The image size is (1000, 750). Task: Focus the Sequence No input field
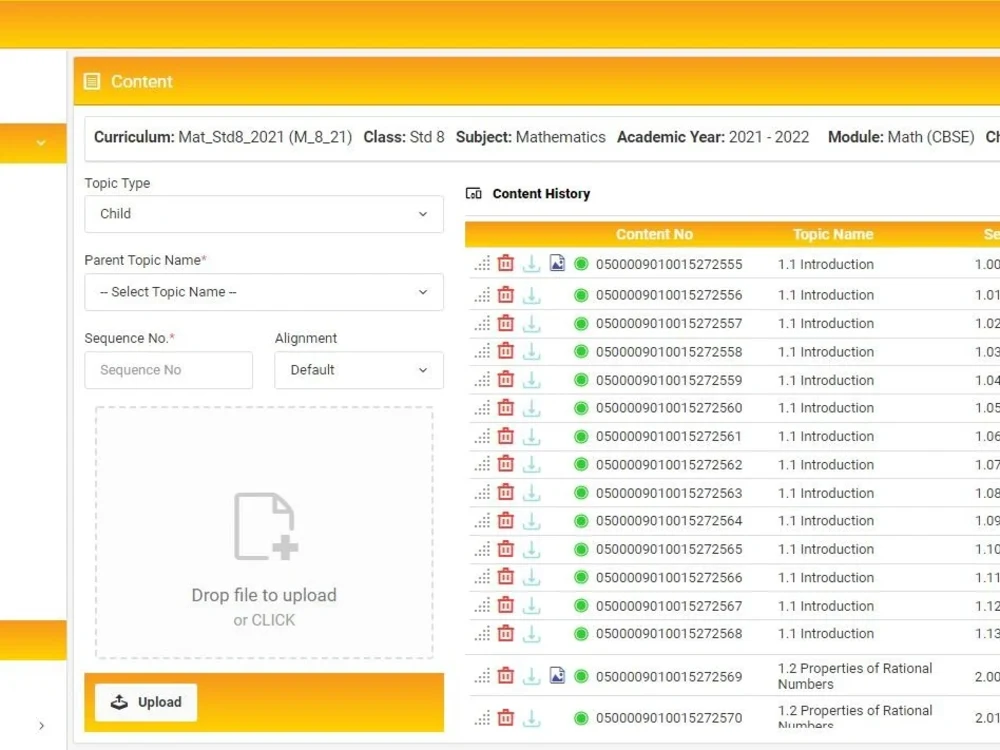168,370
